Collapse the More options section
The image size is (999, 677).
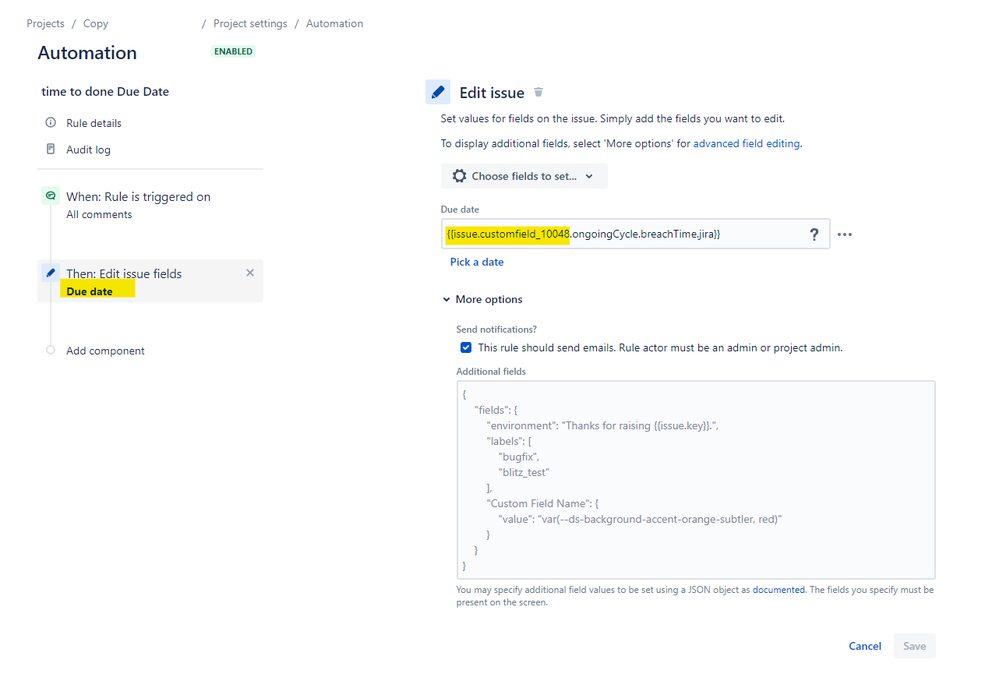pyautogui.click(x=482, y=299)
